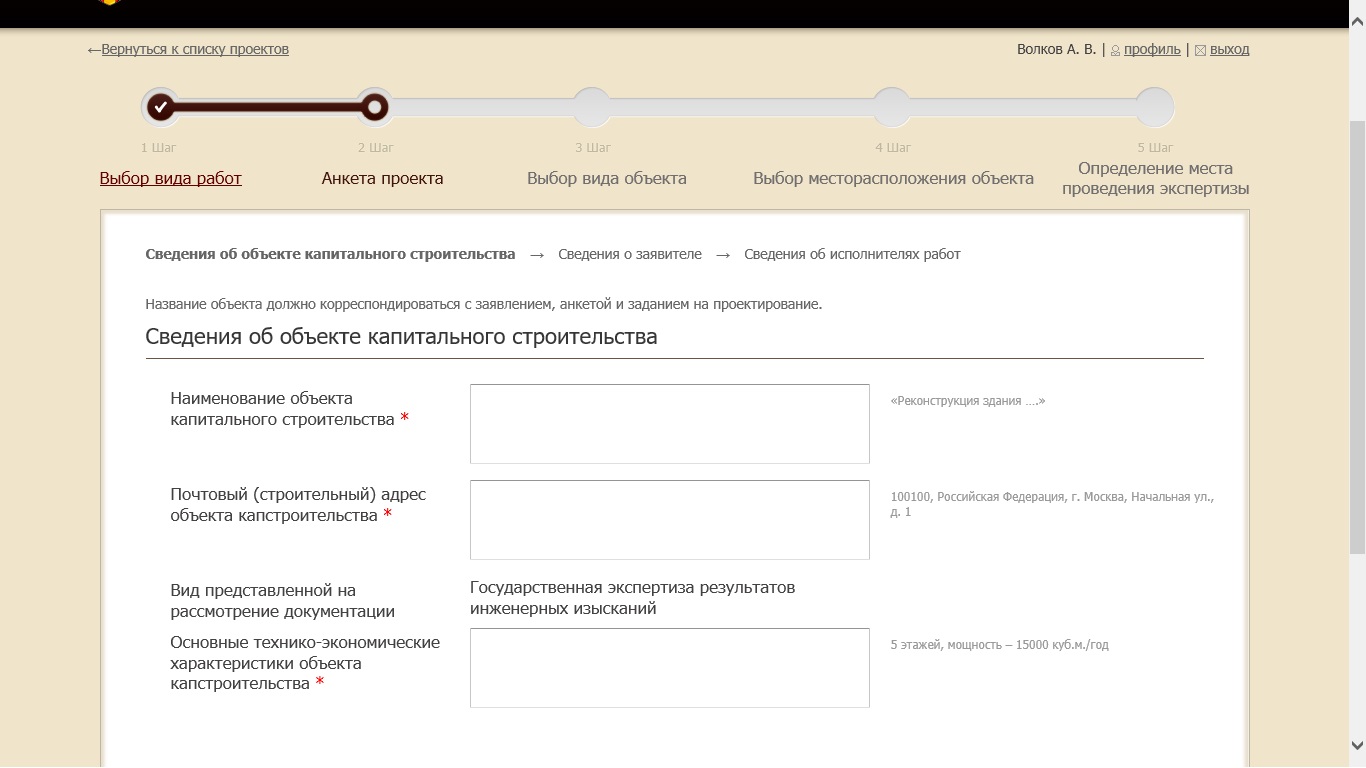This screenshot has height=768, width=1366.
Task: Click the '5 Шаг' label
Action: click(1155, 148)
